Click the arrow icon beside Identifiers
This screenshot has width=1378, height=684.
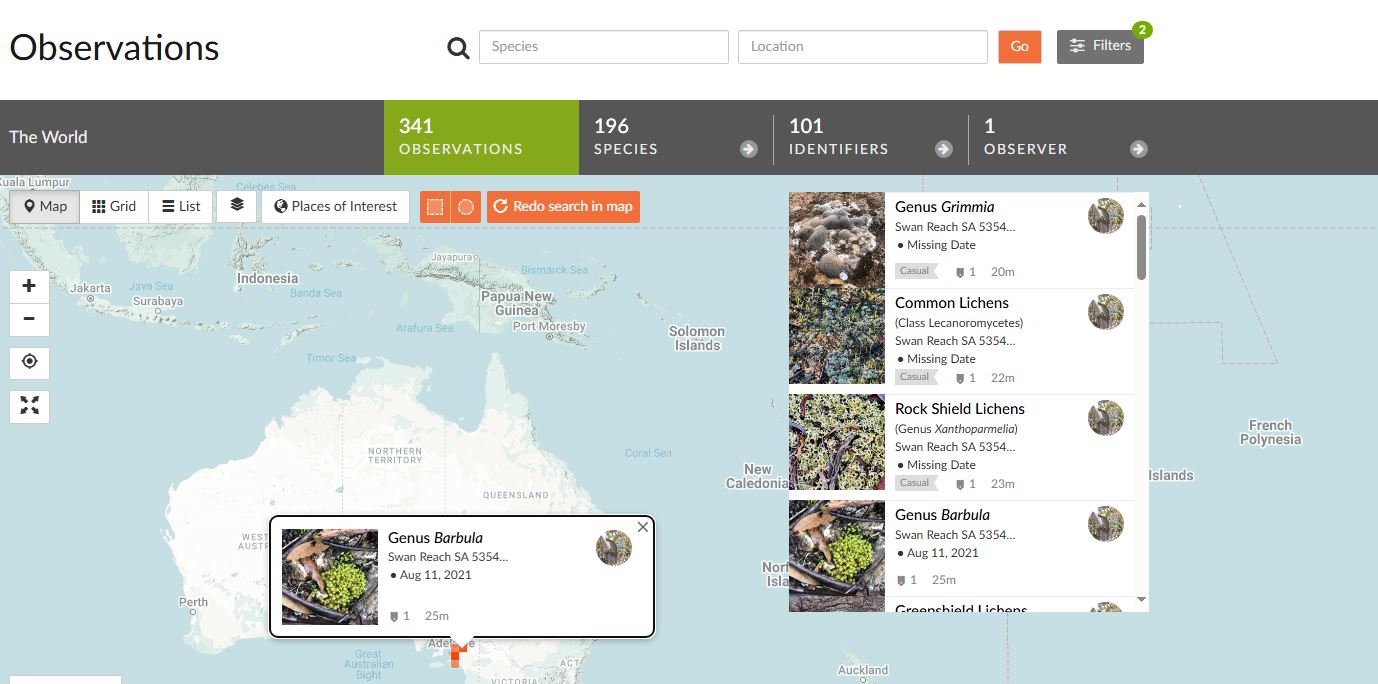944,149
